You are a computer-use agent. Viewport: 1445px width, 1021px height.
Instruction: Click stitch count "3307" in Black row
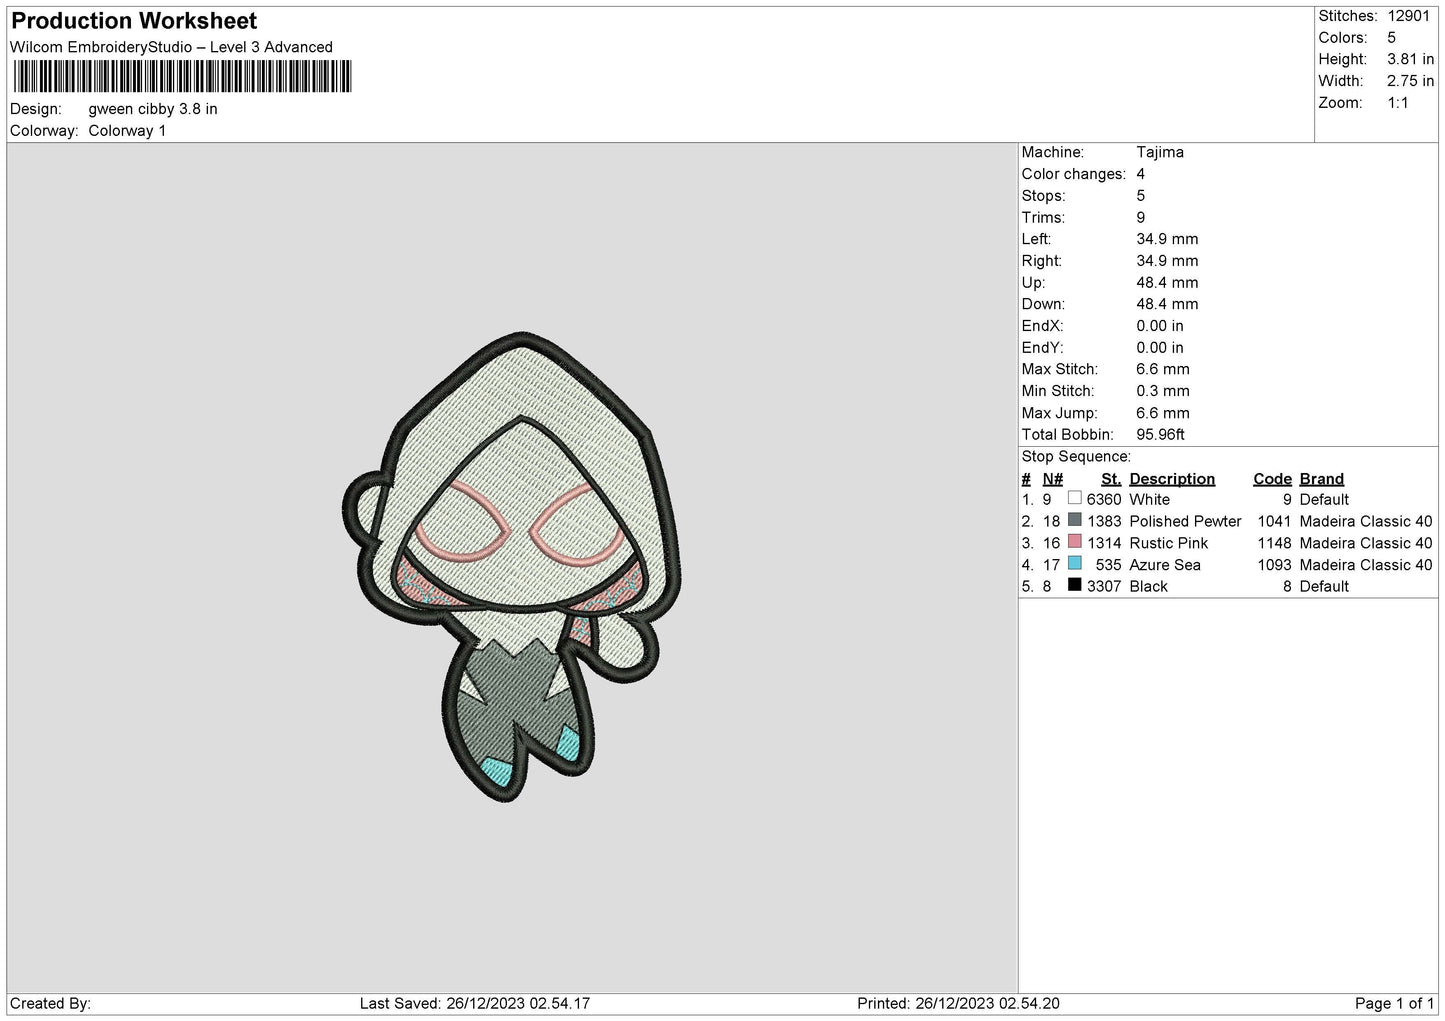1104,586
